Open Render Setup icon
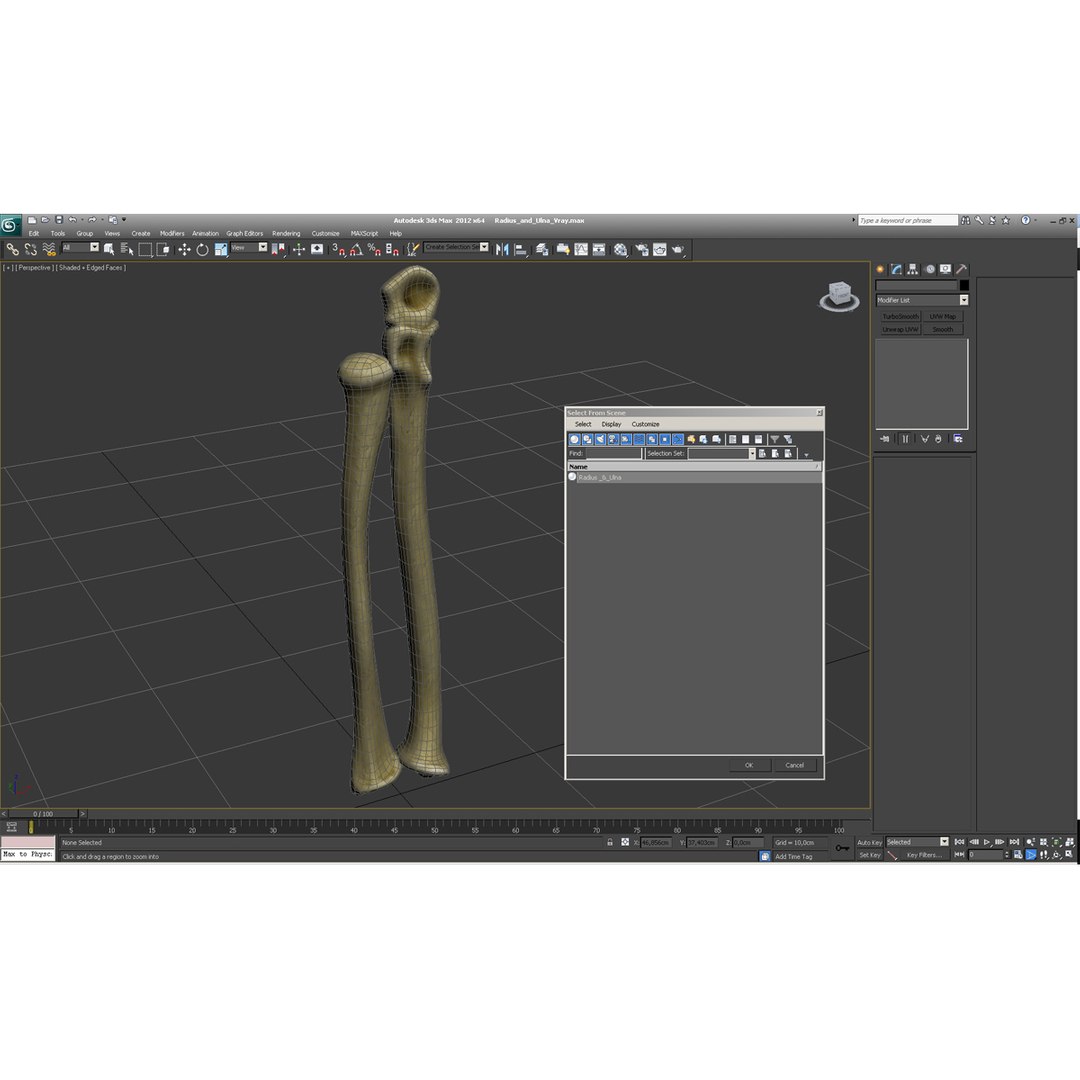This screenshot has height=1080, width=1080. [641, 249]
